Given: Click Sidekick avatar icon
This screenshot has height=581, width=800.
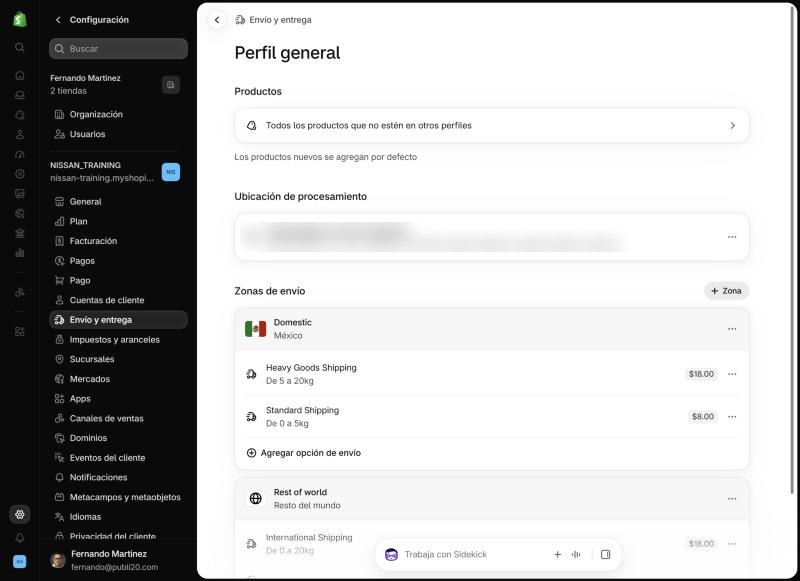Looking at the screenshot, I should [x=391, y=554].
